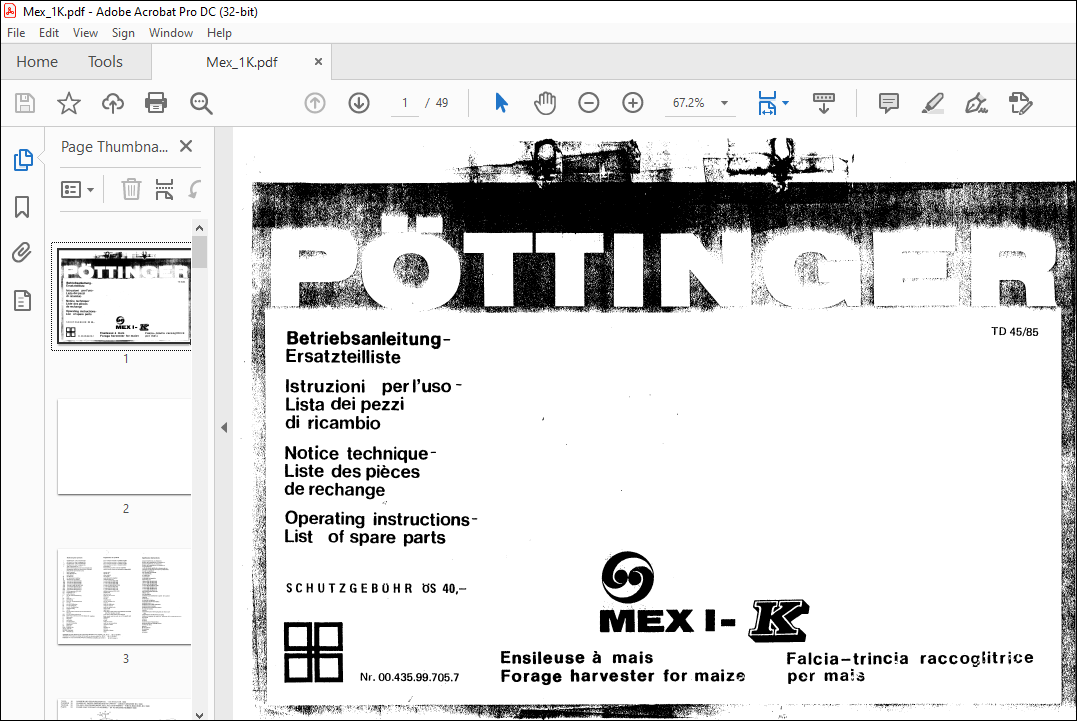Collapse the navigation pane arrow
The width and height of the screenshot is (1077, 721).
click(224, 427)
